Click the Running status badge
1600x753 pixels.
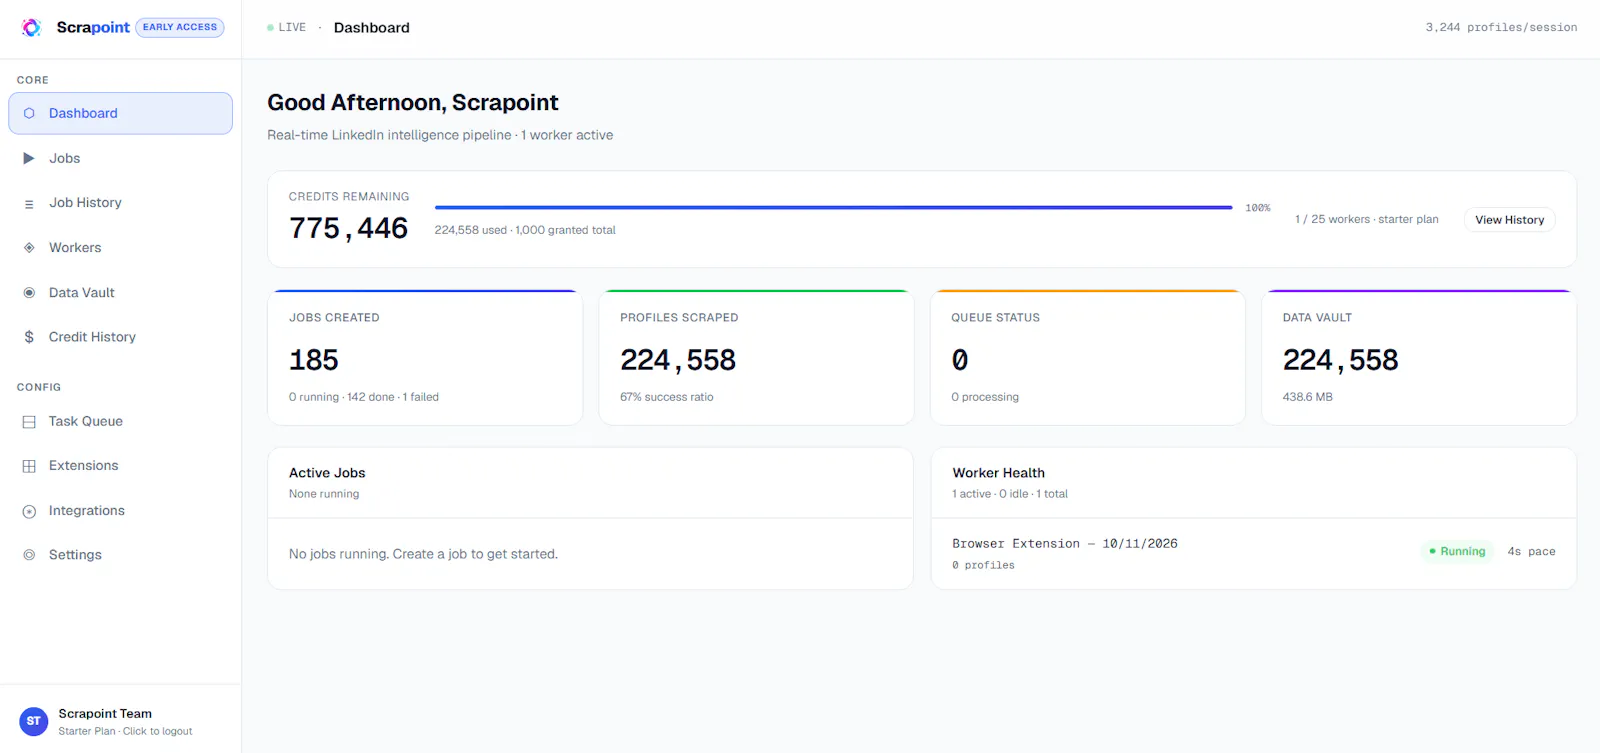tap(1457, 551)
